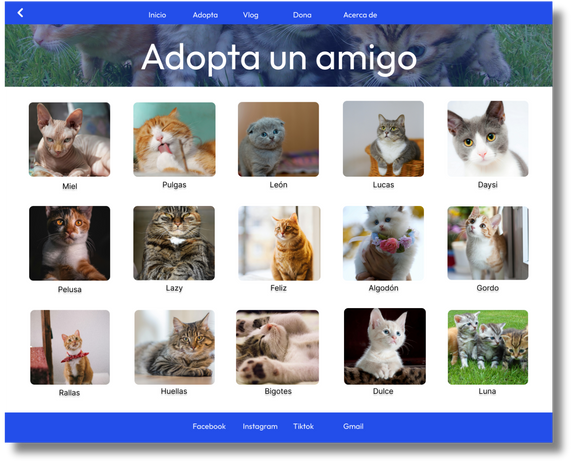Follow the Facebook footer link
This screenshot has height=464, width=576.
click(209, 427)
